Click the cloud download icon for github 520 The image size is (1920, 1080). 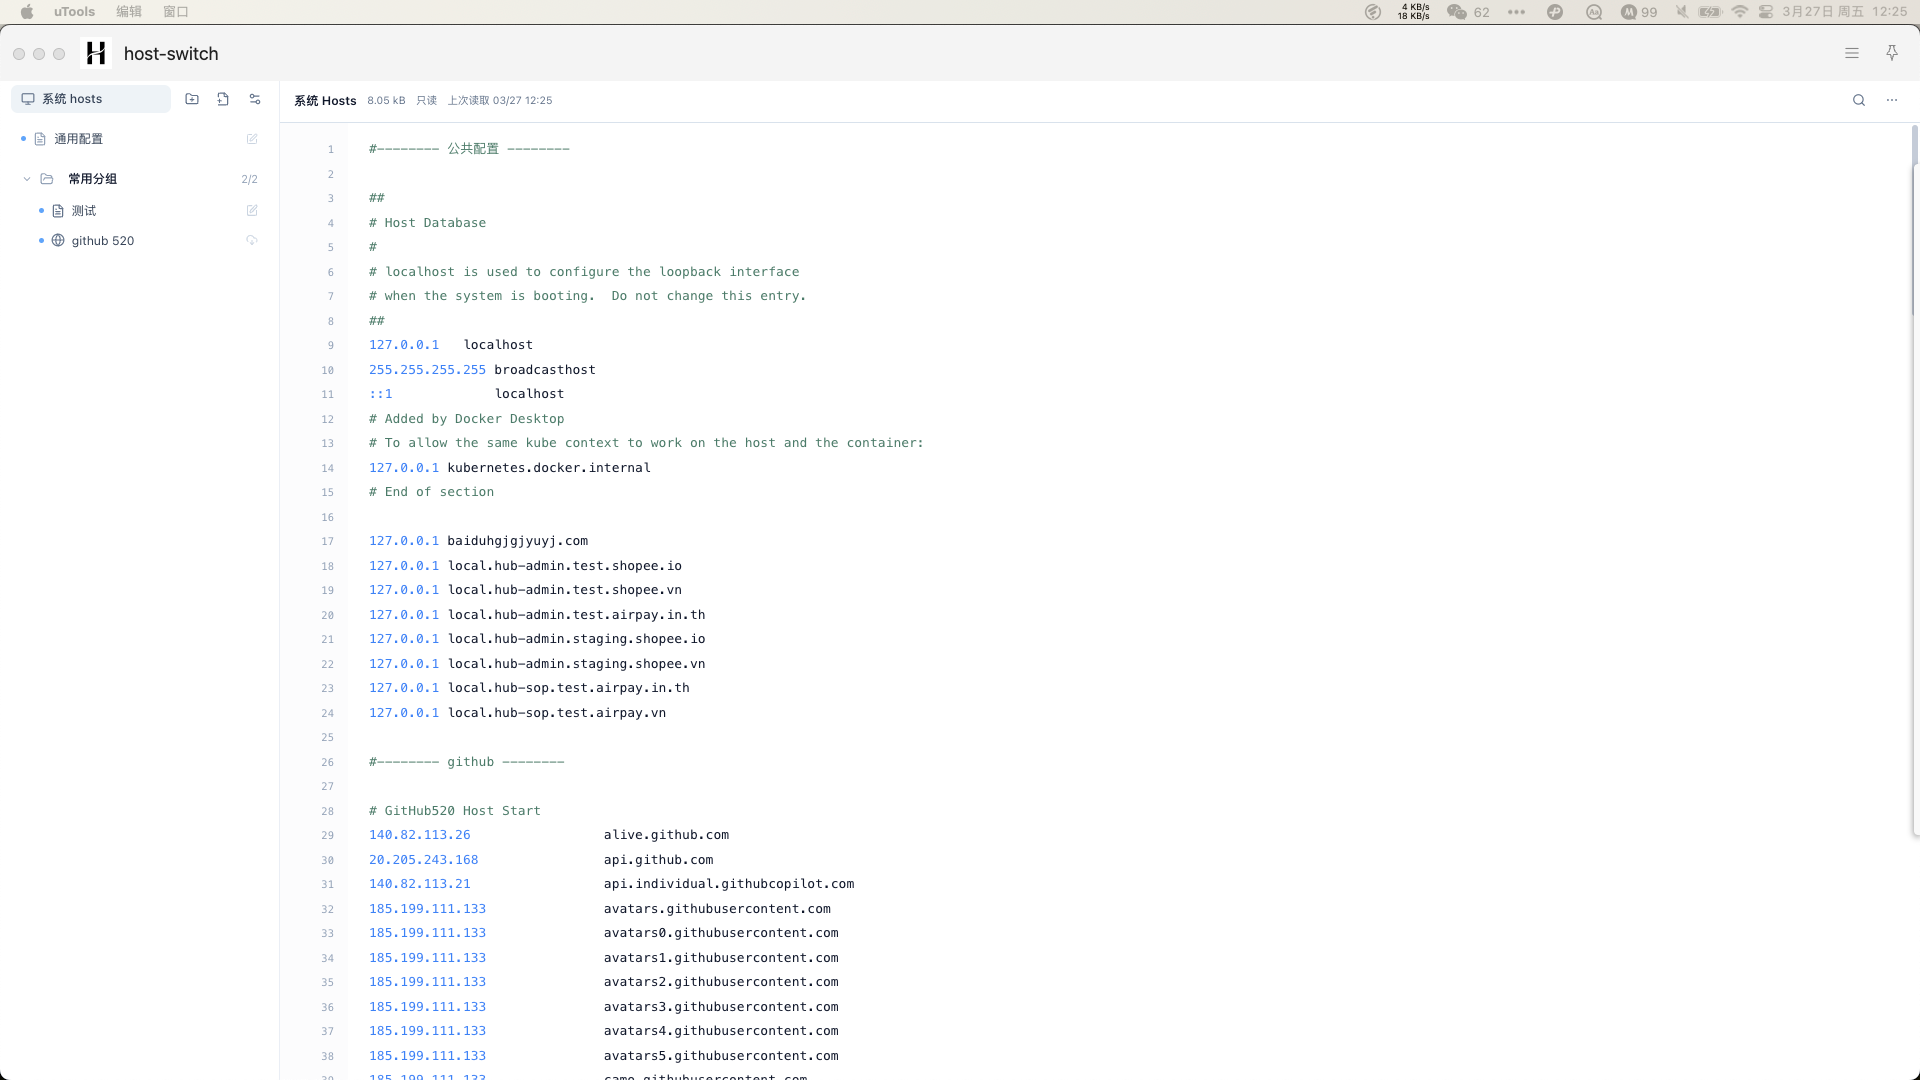coord(252,241)
